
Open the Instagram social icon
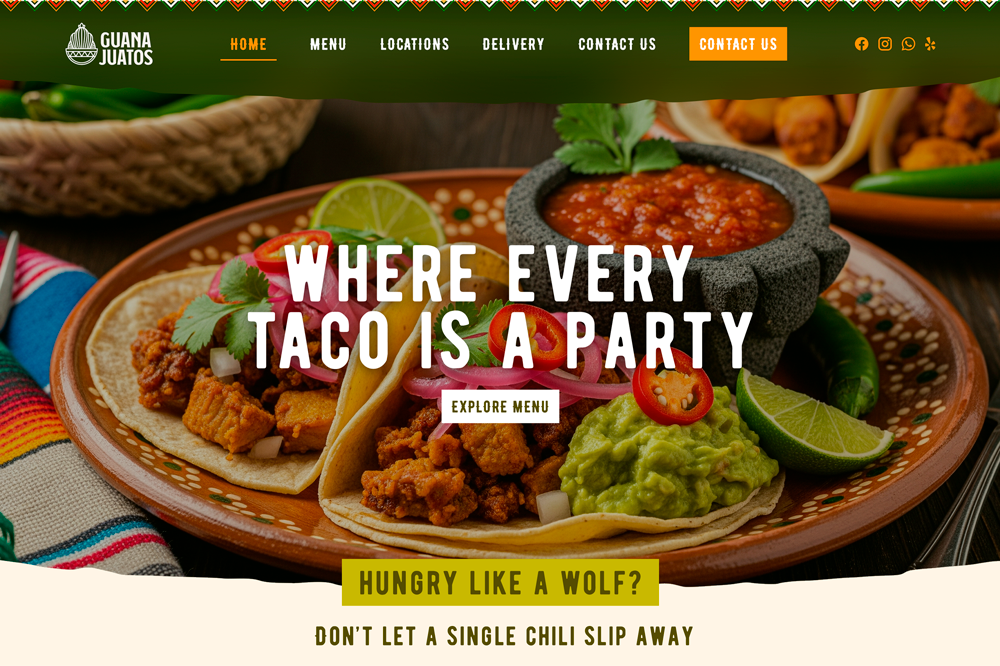tap(885, 44)
